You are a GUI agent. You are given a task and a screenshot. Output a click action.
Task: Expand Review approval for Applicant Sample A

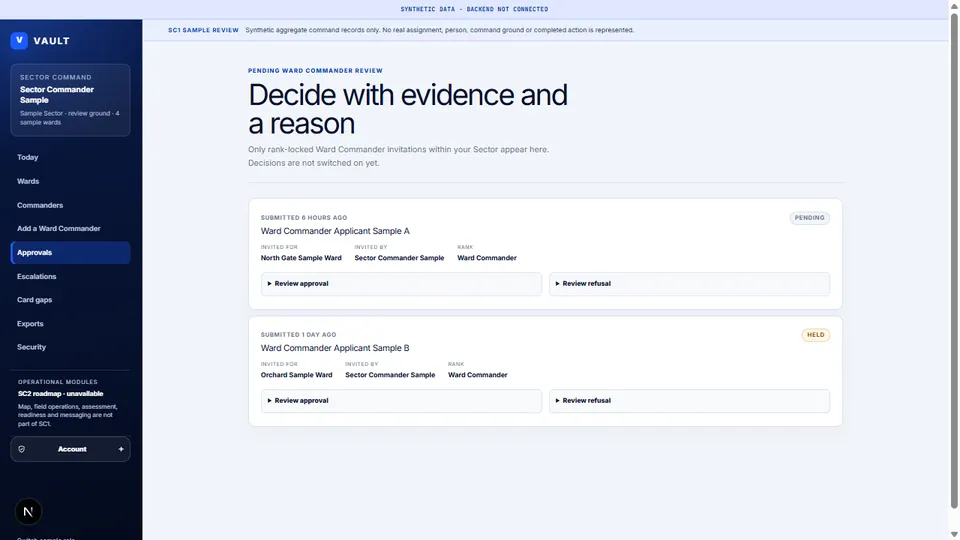[x=401, y=283]
